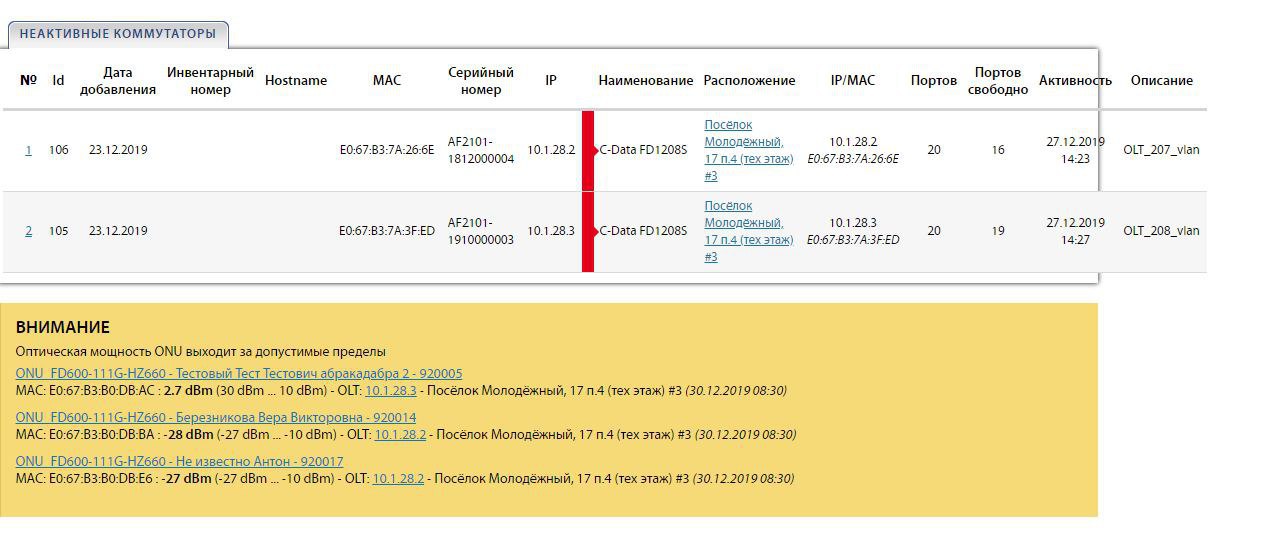Select serial number AF2101-1910000003
The height and width of the screenshot is (541, 1275).
point(481,231)
